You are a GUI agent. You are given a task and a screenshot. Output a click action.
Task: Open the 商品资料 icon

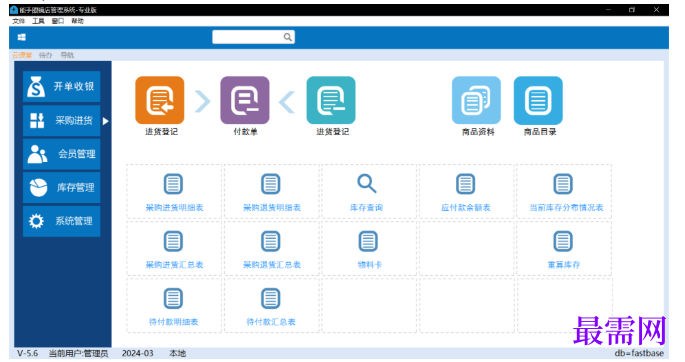(x=476, y=100)
